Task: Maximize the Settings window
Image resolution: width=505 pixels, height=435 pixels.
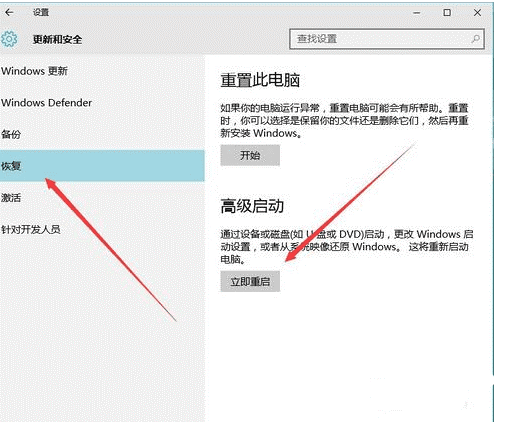Action: point(447,13)
